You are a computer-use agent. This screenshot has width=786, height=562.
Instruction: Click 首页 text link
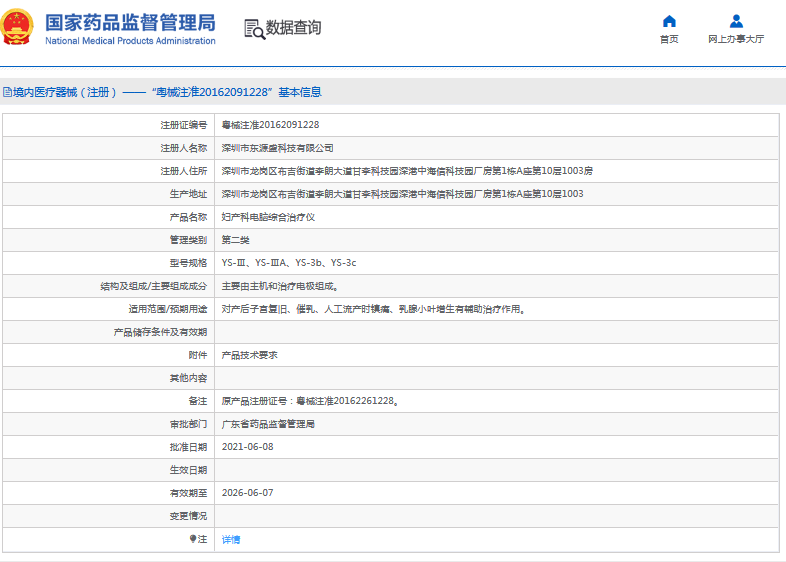click(x=669, y=39)
